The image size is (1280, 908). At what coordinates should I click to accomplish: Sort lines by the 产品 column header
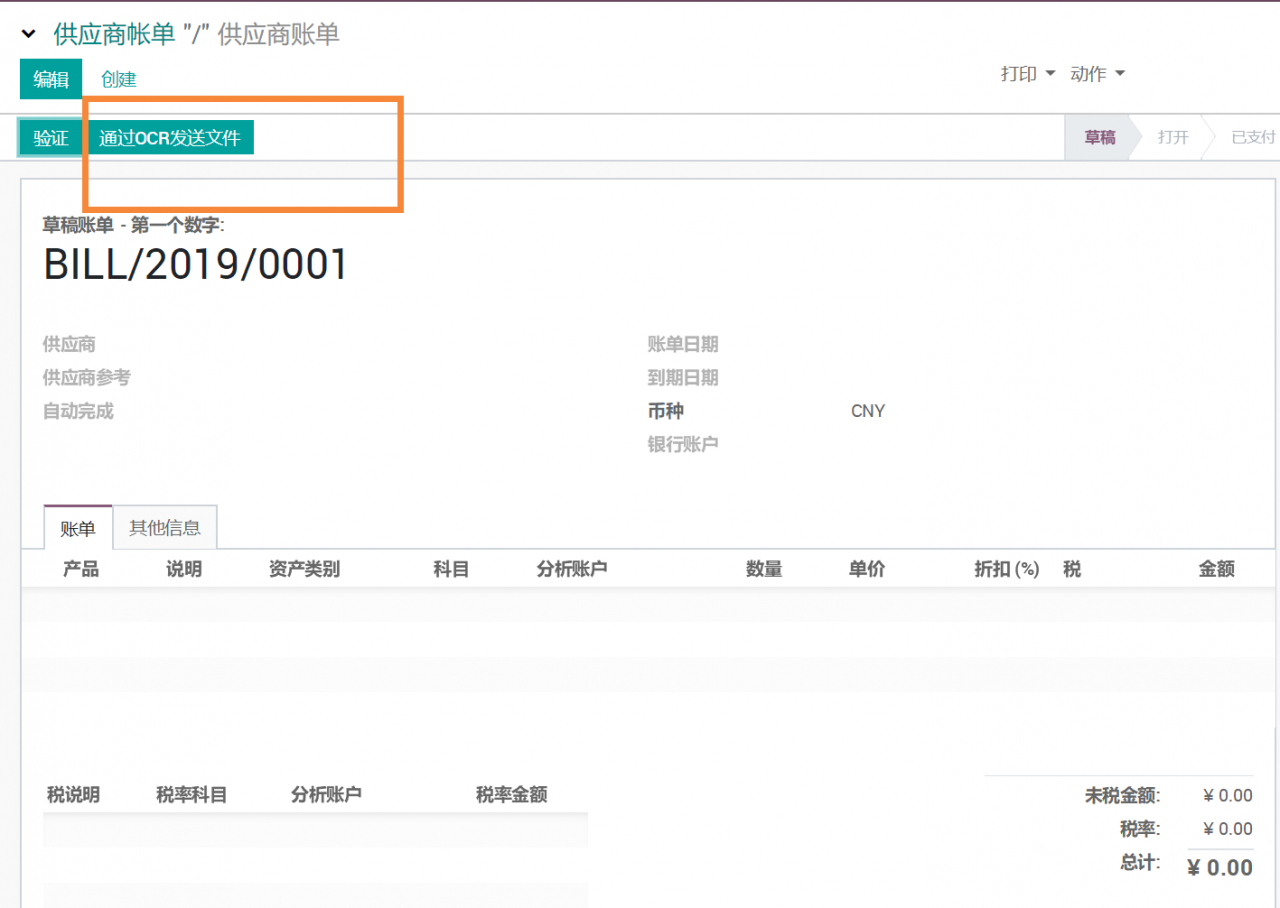click(x=81, y=569)
